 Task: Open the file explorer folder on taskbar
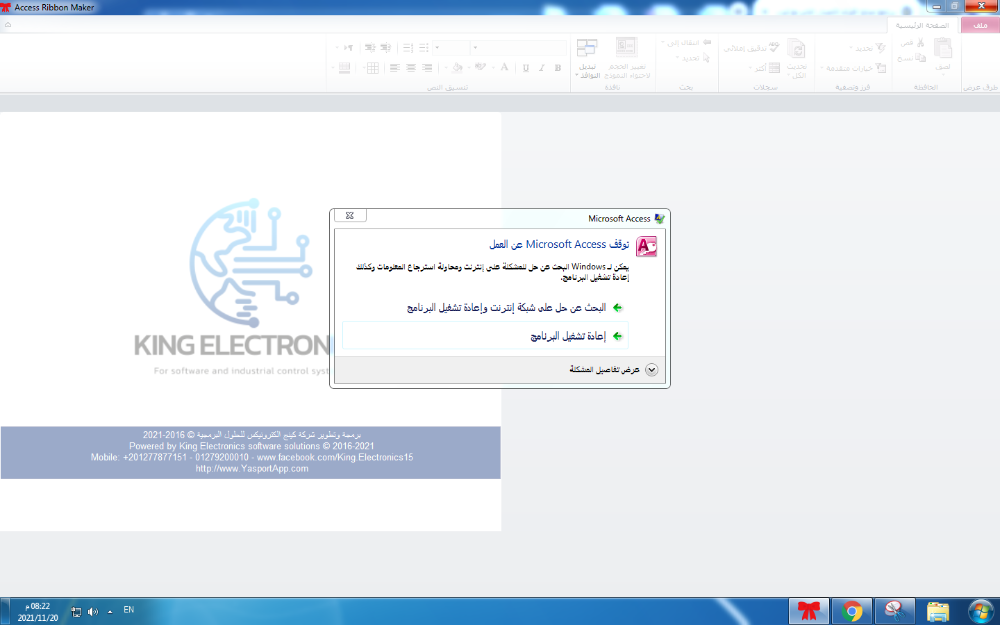(x=938, y=611)
